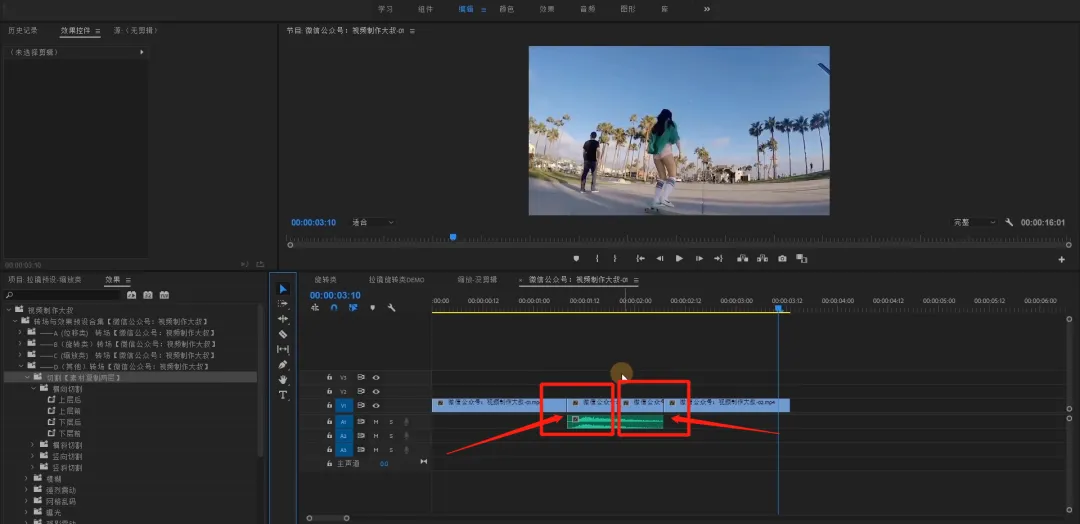Click the Export Frame camera icon
This screenshot has width=1080, height=524.
click(782, 258)
